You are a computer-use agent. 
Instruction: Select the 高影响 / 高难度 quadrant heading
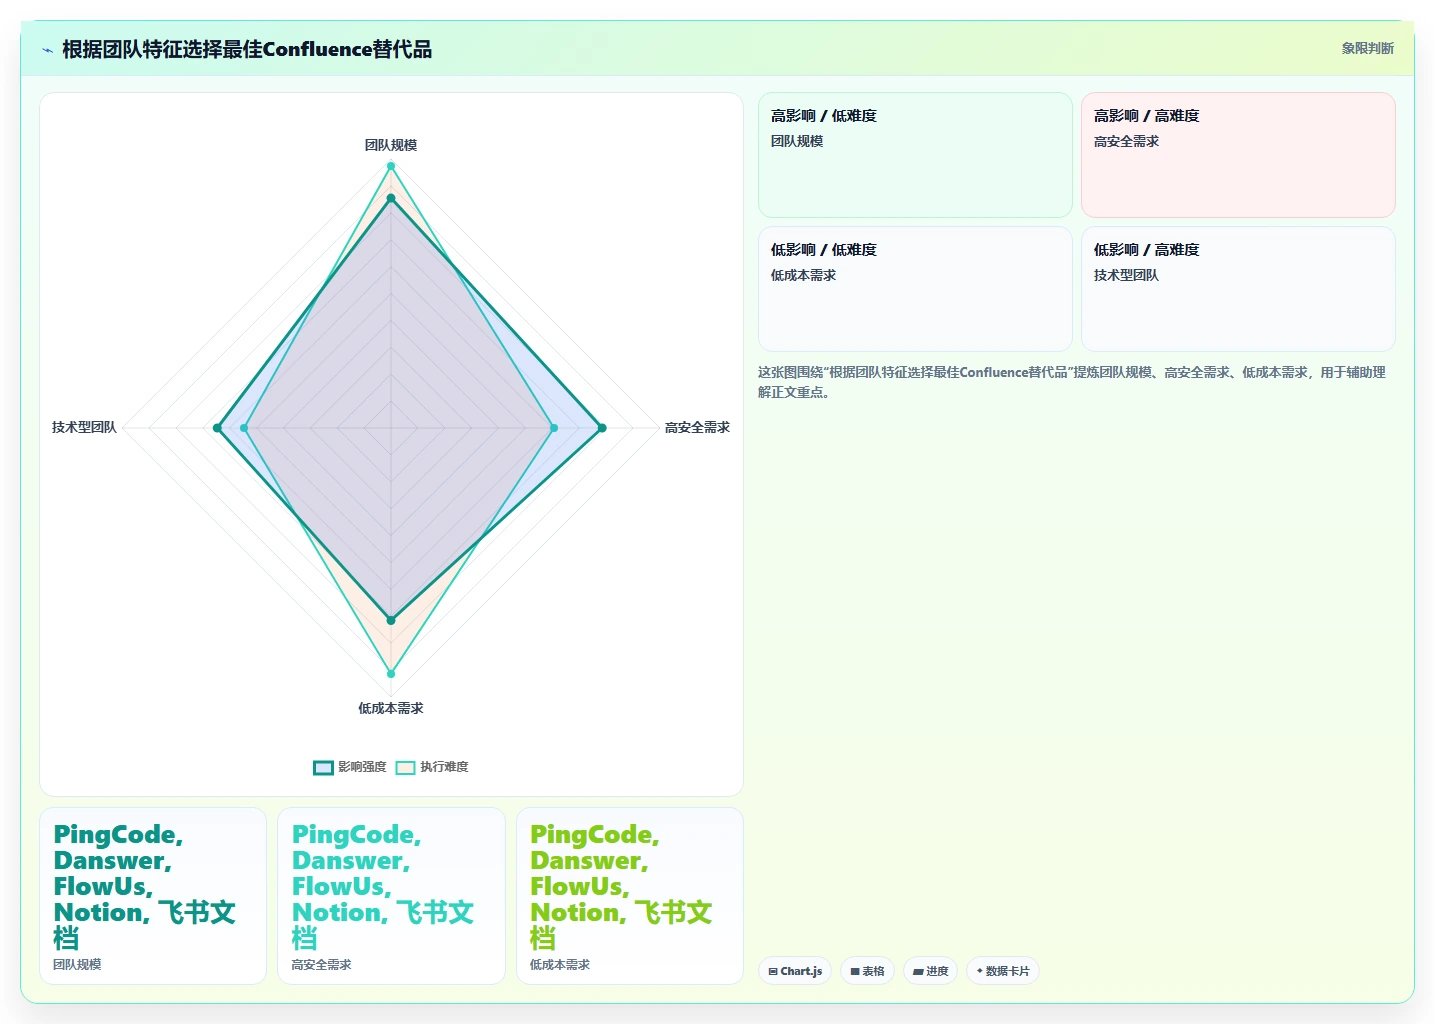tap(1147, 116)
